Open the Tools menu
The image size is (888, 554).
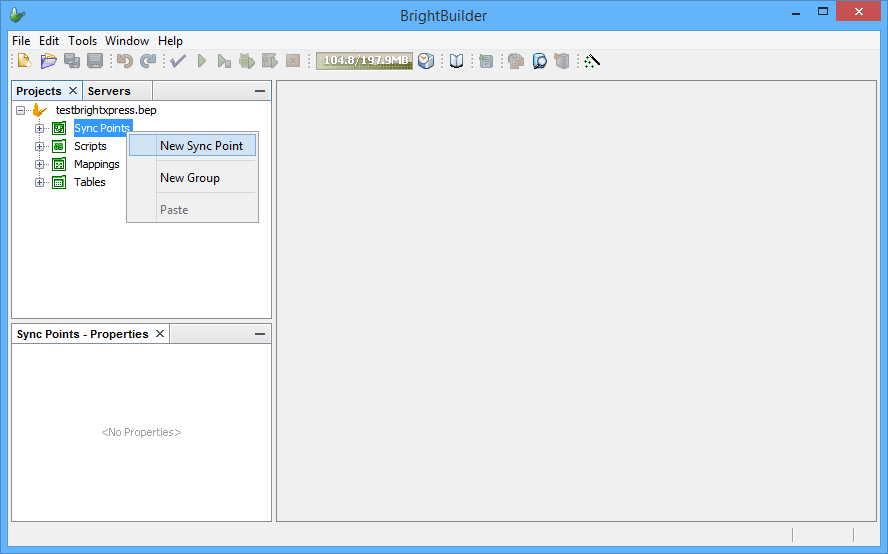[x=82, y=41]
